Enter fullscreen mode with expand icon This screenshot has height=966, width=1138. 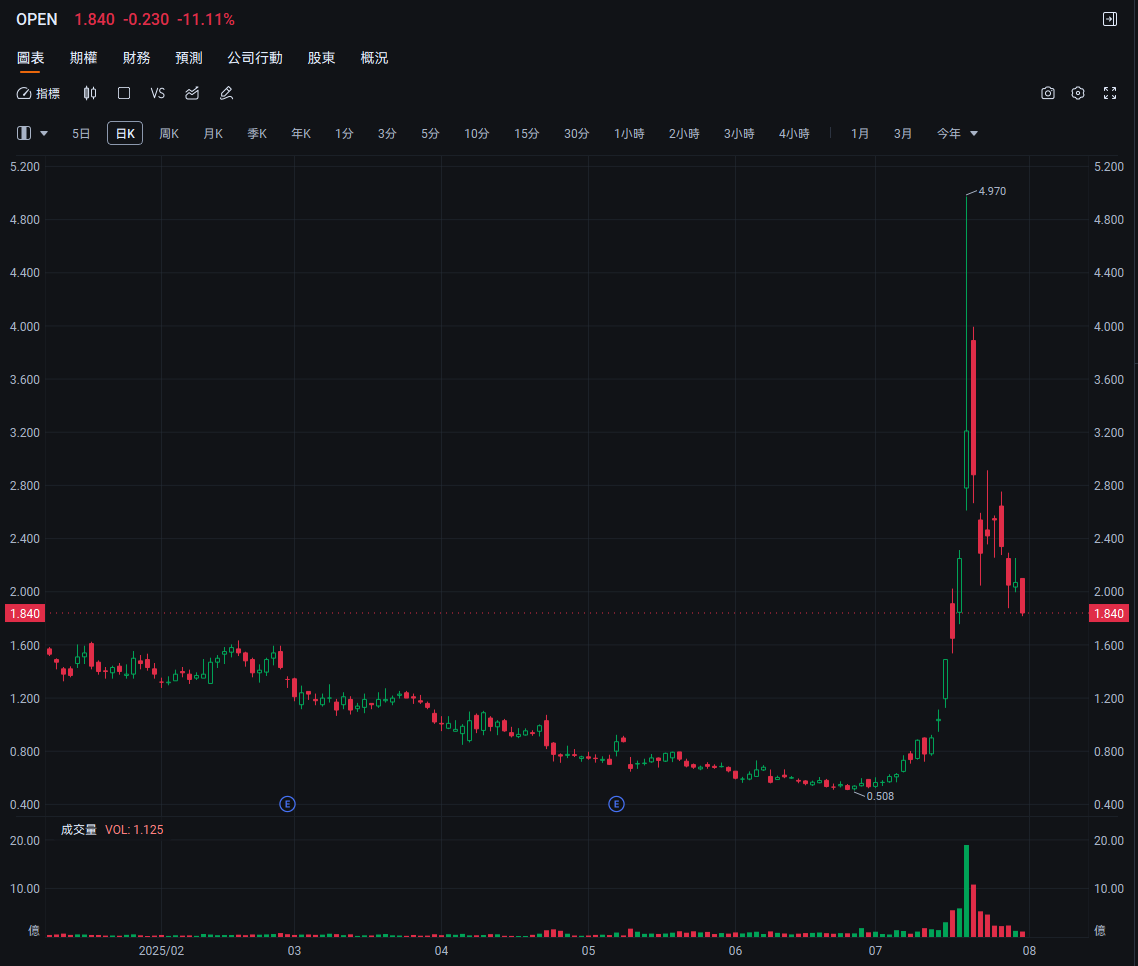1110,93
